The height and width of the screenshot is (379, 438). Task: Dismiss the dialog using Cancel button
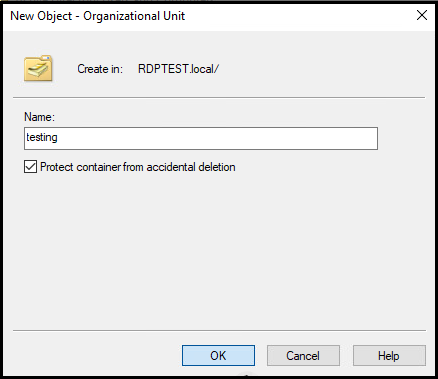(303, 356)
